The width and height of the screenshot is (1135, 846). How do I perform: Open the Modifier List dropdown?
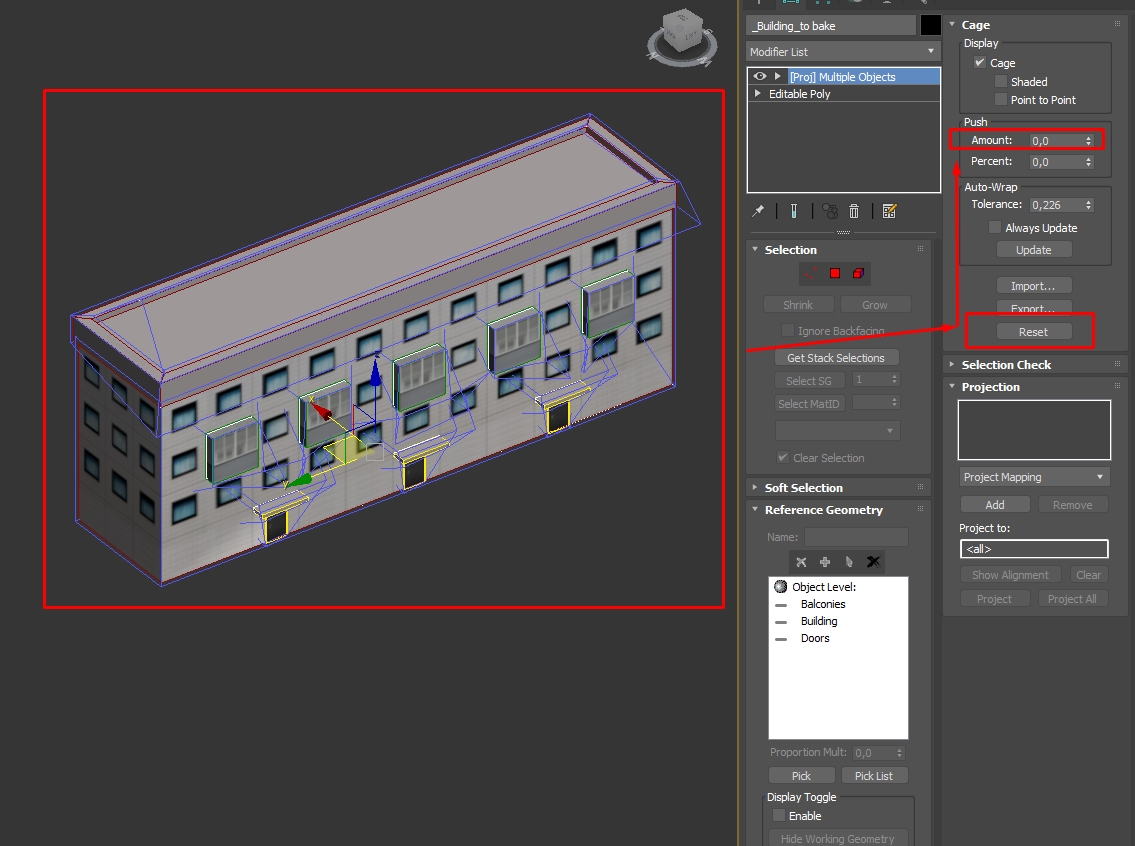[843, 51]
